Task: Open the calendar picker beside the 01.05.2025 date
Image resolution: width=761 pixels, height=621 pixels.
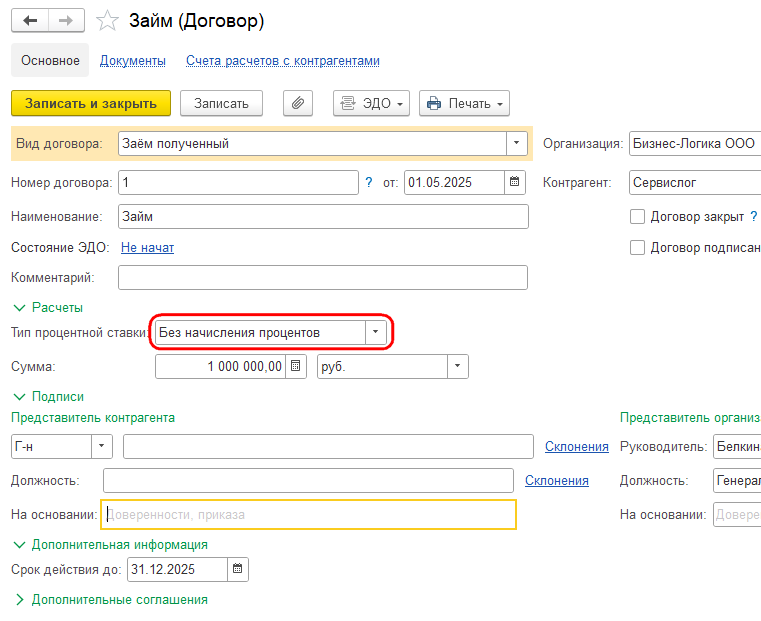Action: coord(514,182)
